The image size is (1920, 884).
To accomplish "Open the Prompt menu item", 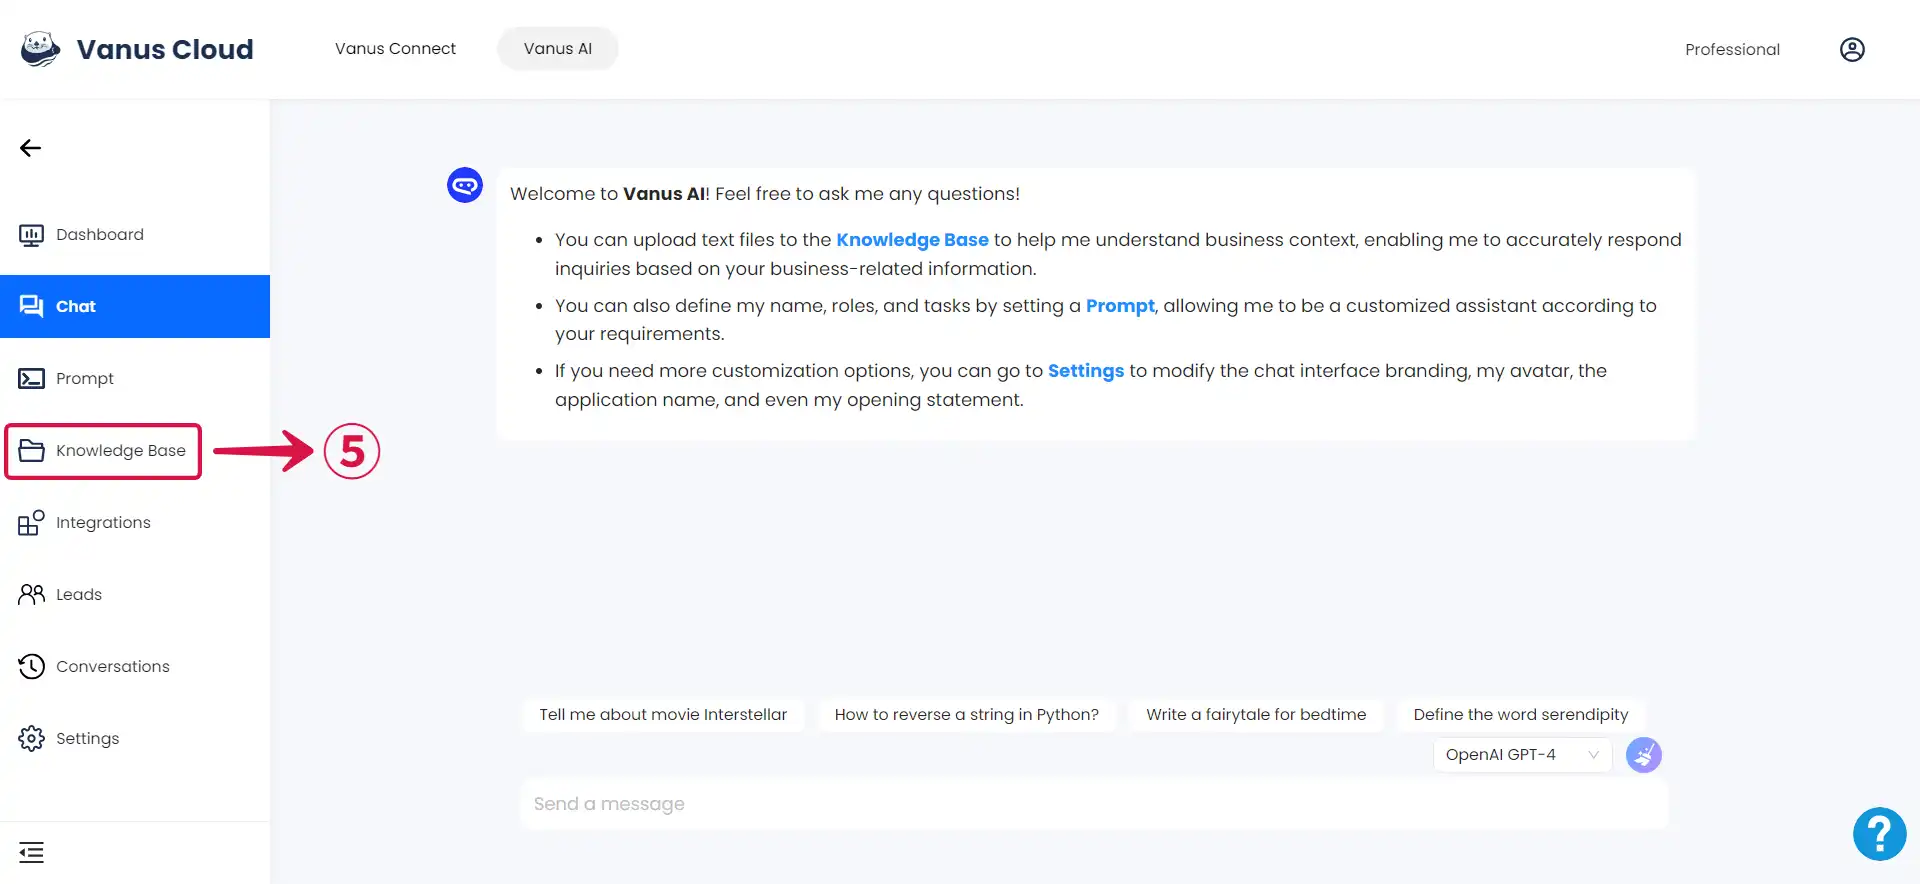I will (x=135, y=378).
